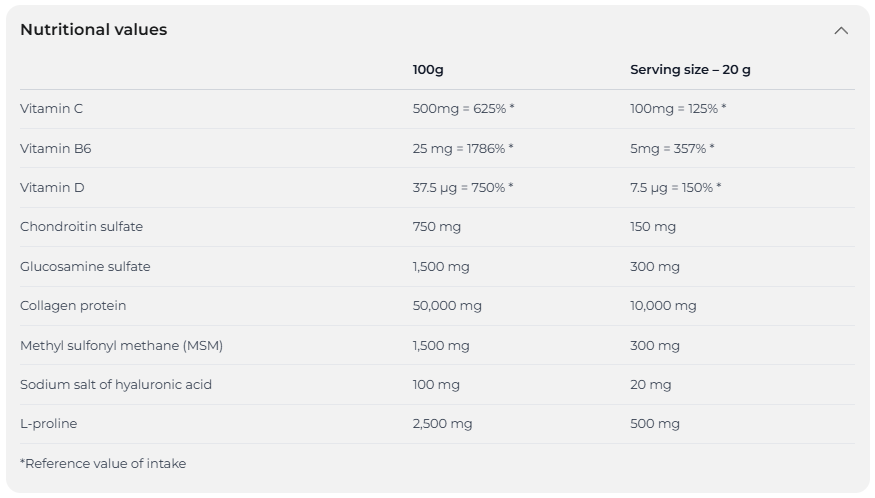Viewport: 875px width, 498px height.
Task: Click the 7.5 µg = 150% value
Action: point(675,187)
